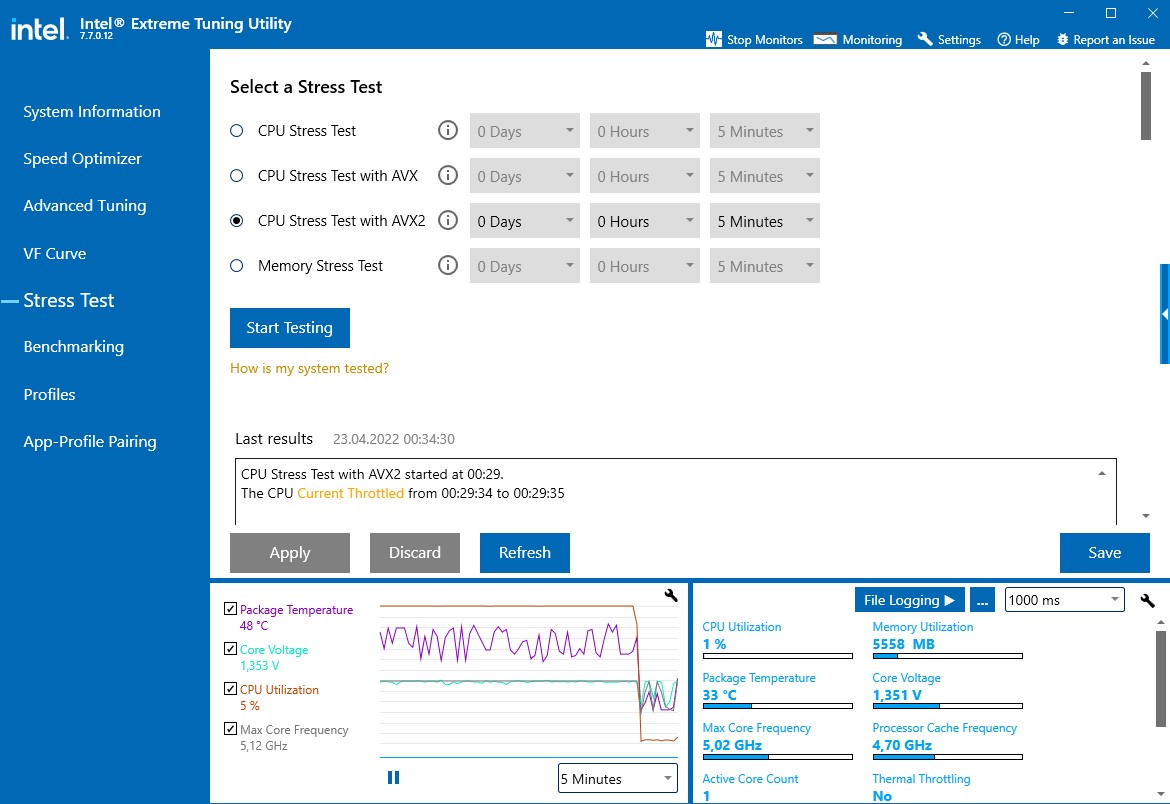1170x804 pixels.
Task: Uncheck the Package Temperature graph checkbox
Action: pyautogui.click(x=231, y=608)
